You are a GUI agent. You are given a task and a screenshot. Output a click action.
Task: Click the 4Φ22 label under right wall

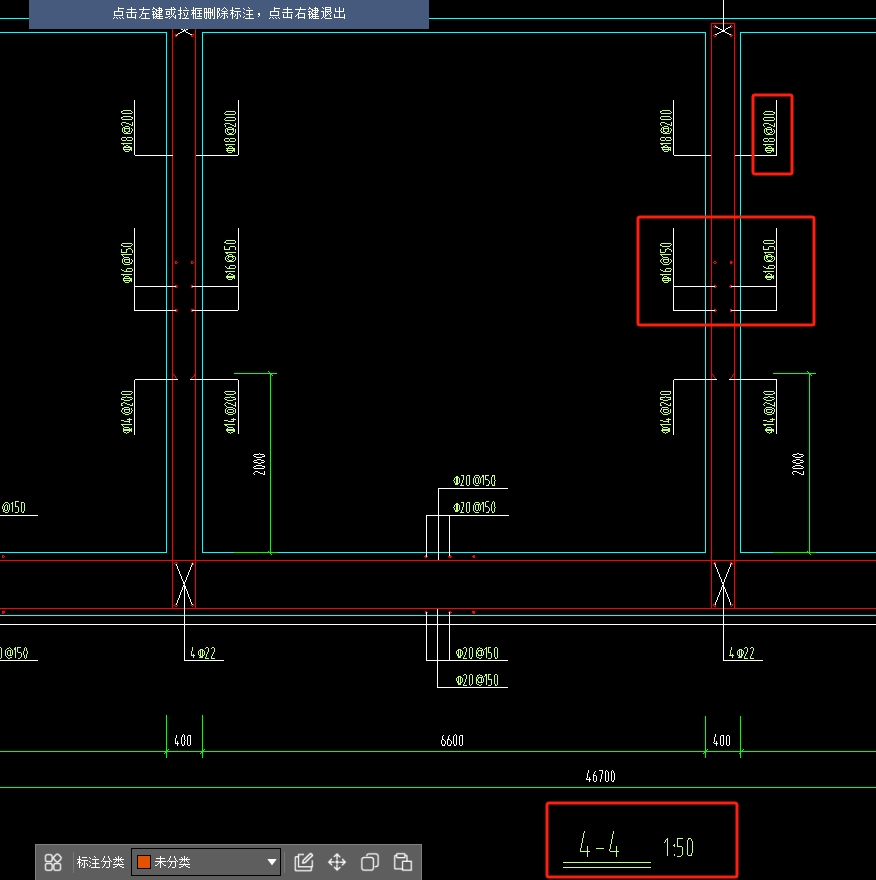pos(741,653)
